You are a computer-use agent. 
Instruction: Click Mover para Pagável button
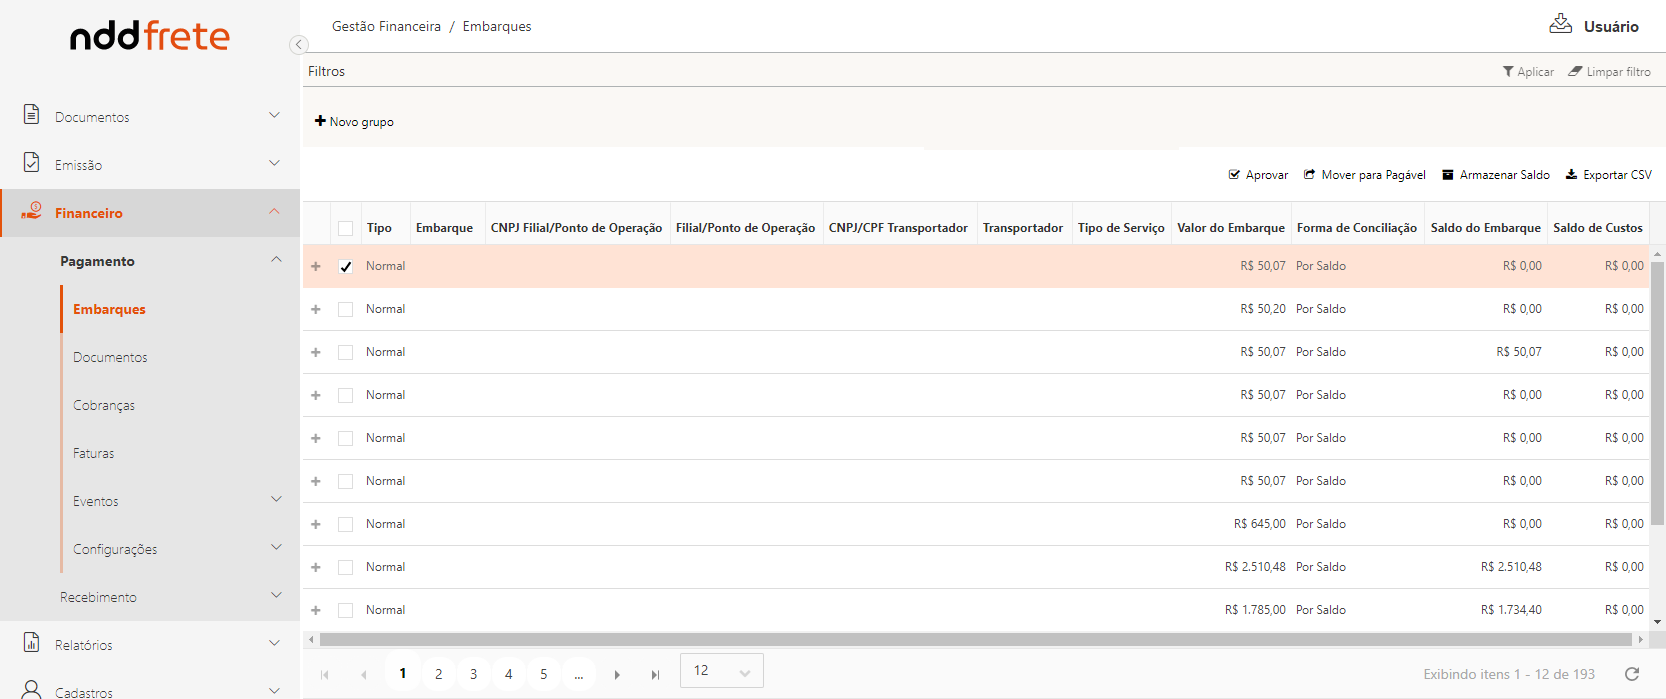pyautogui.click(x=1365, y=175)
